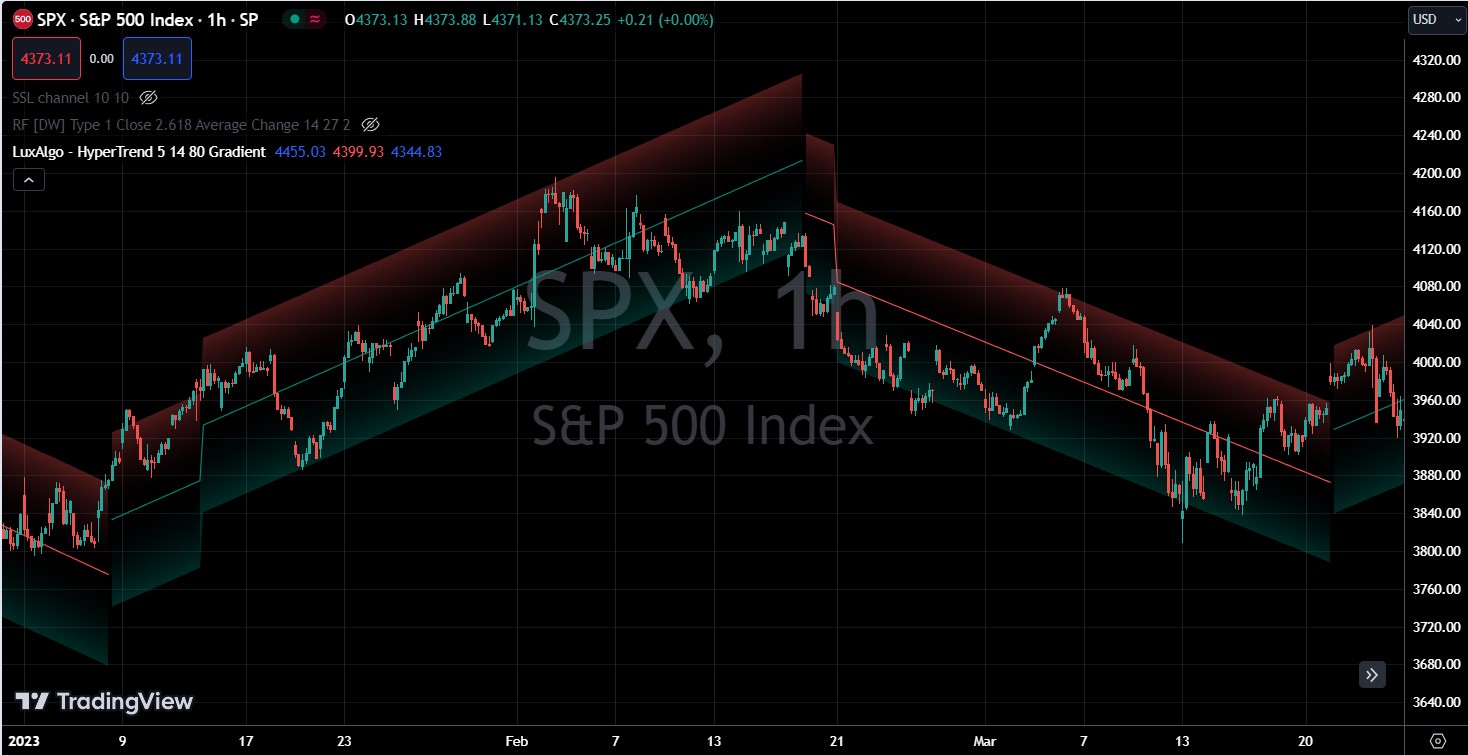Click the red HyperTrend value 4399.93
The width and height of the screenshot is (1468, 755).
pyautogui.click(x=358, y=152)
